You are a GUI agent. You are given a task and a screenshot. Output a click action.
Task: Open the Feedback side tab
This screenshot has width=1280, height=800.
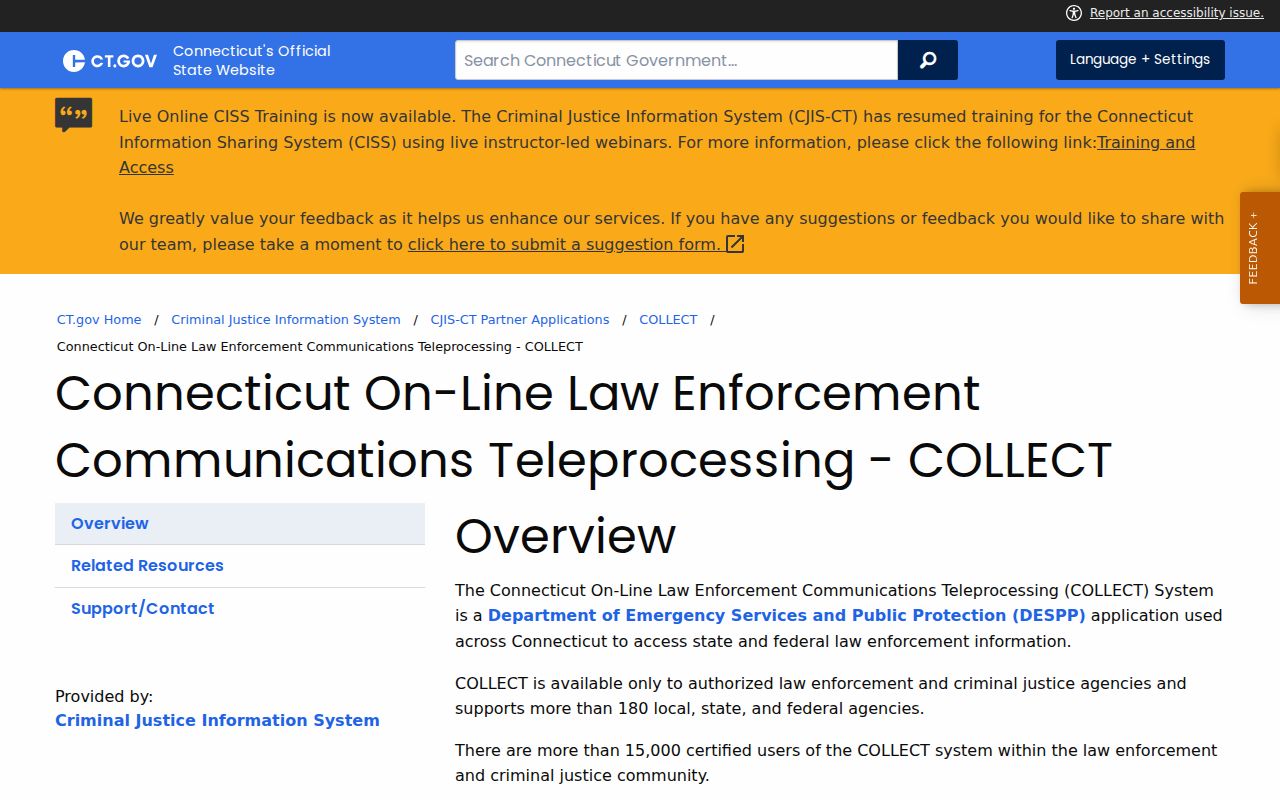pos(1260,248)
